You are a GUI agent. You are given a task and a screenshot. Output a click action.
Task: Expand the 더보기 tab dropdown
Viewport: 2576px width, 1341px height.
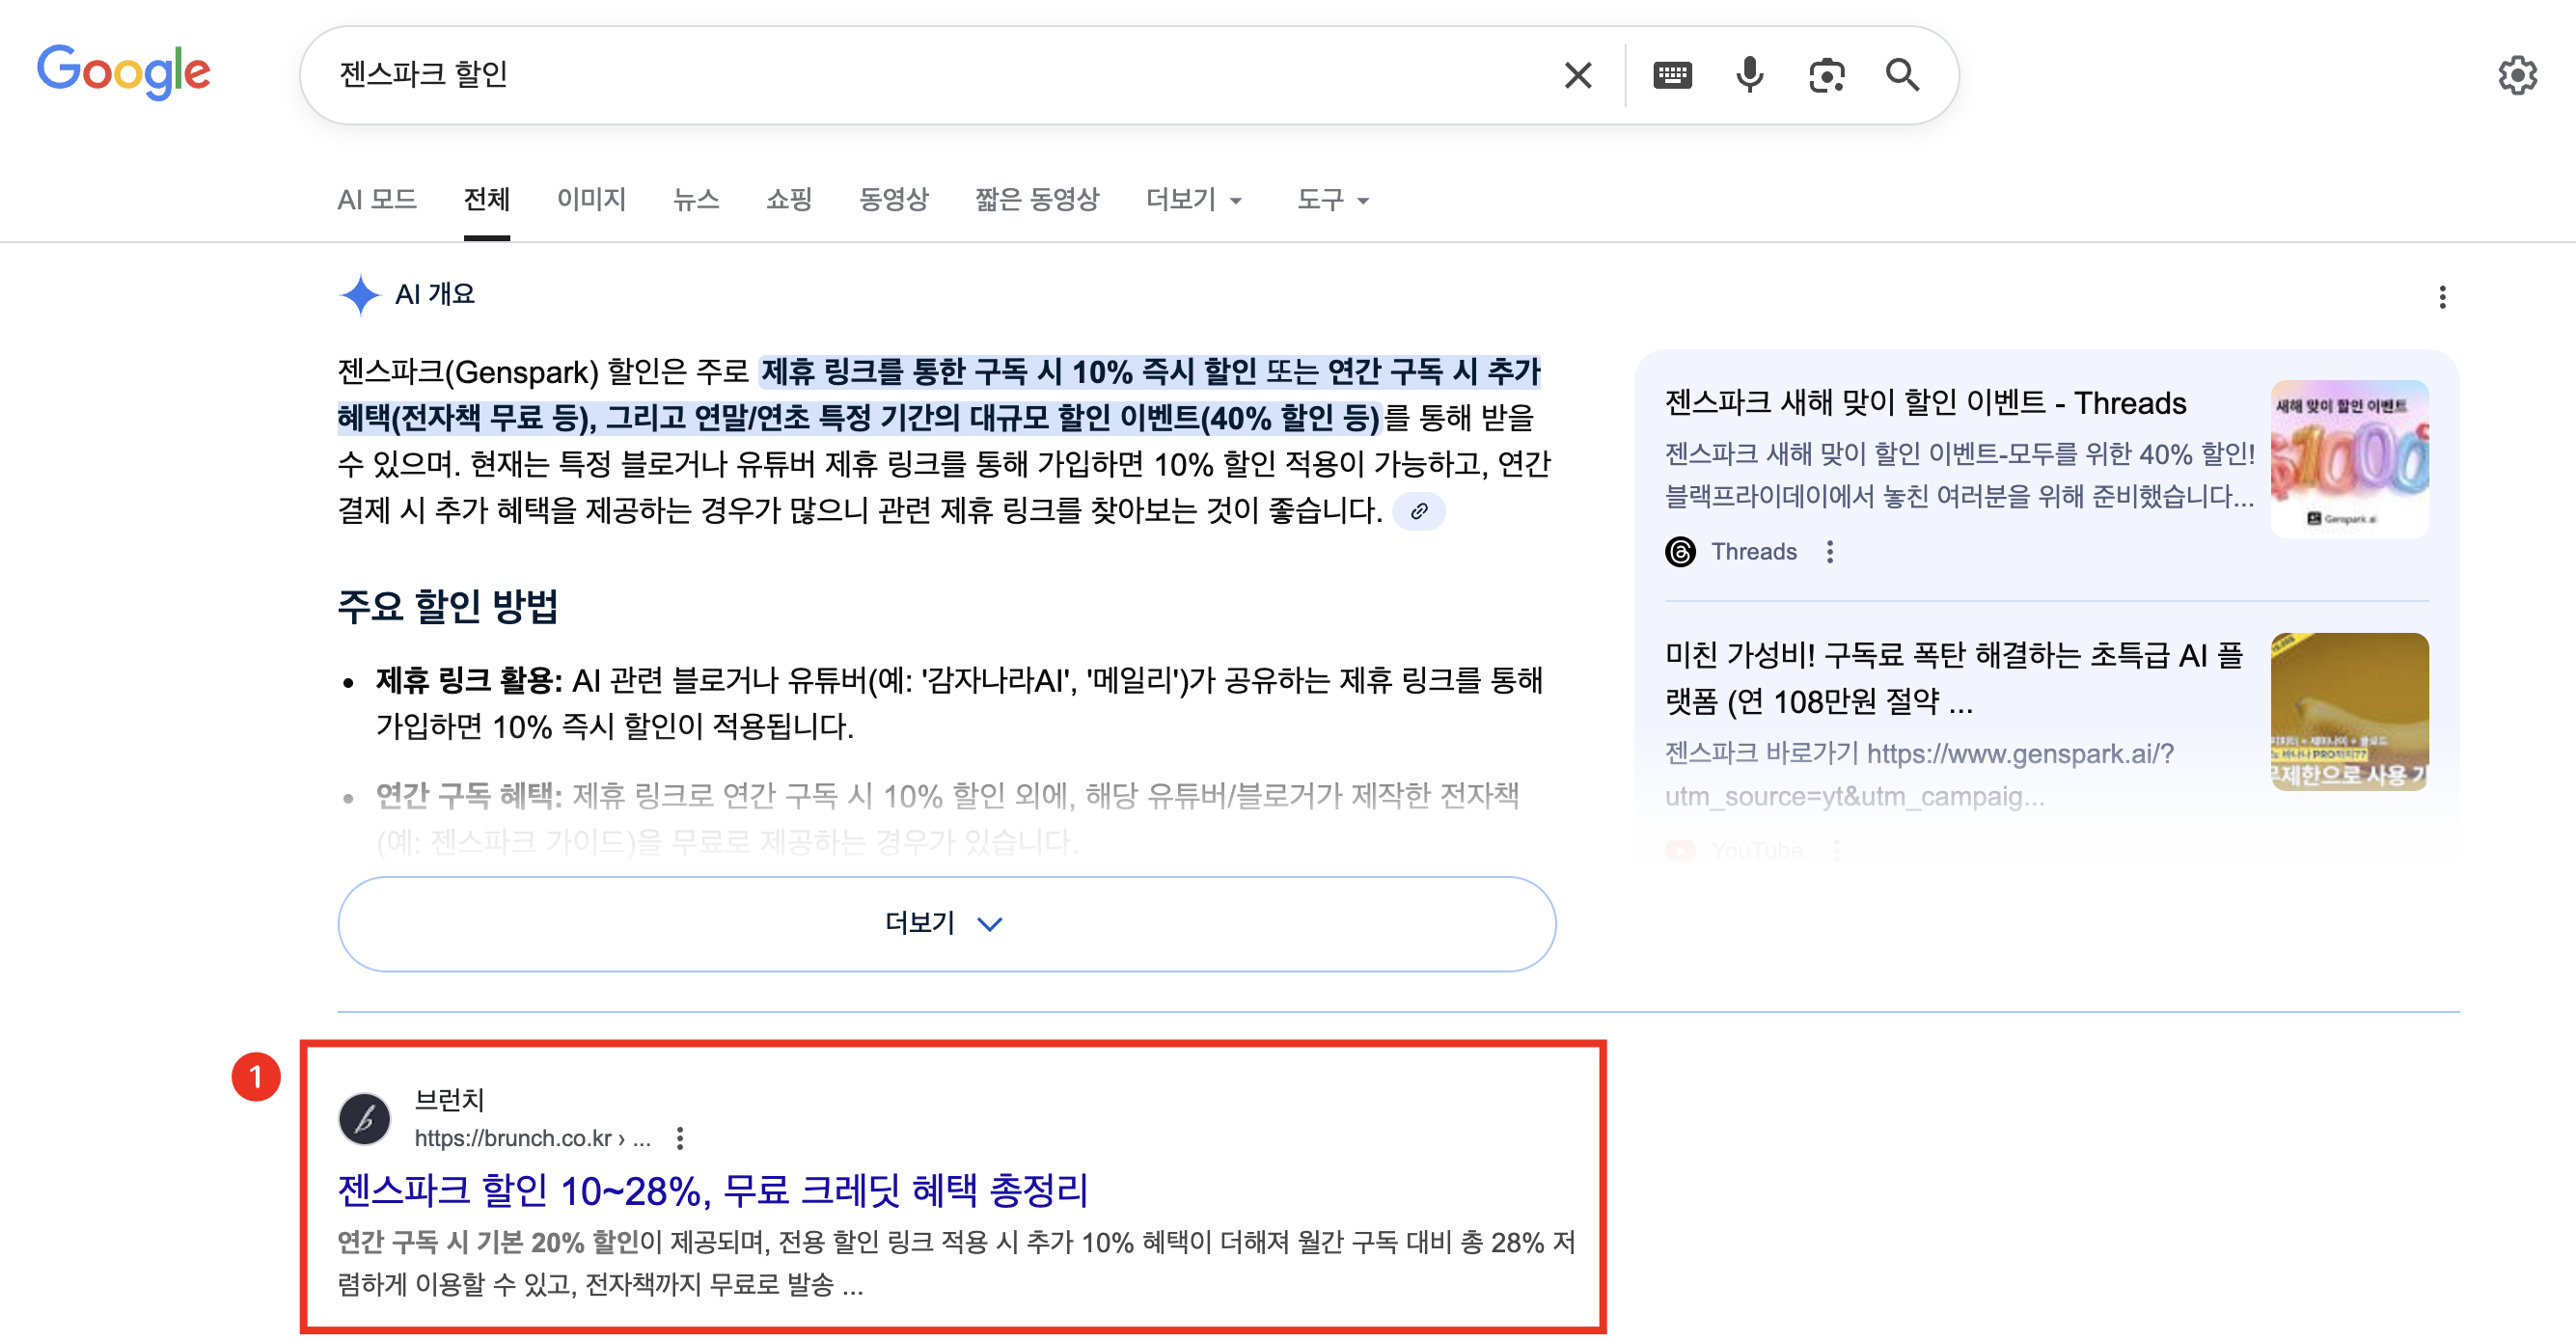1195,200
